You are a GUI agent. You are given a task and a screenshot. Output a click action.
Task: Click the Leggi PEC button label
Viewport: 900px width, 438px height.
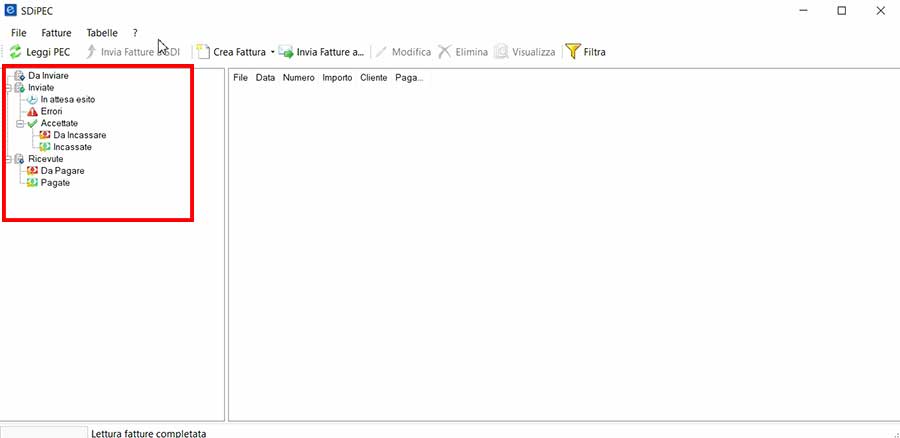(48, 52)
